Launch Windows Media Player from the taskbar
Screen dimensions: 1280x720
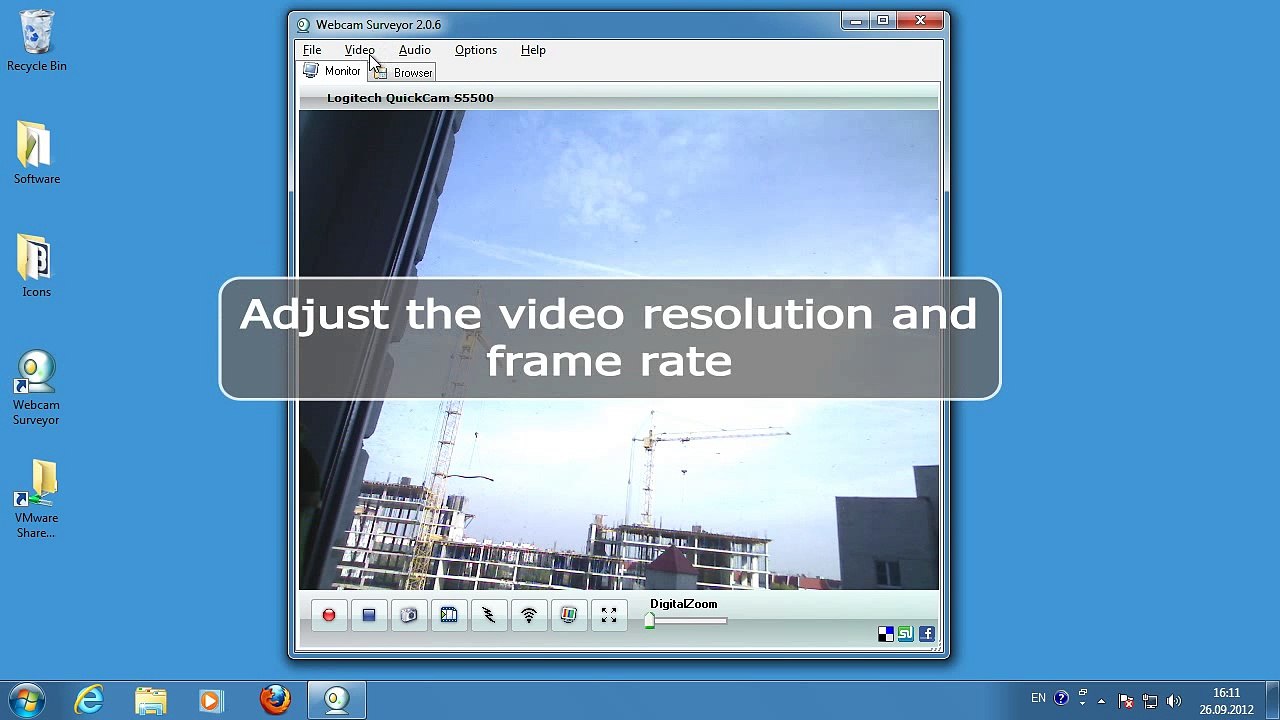[211, 700]
